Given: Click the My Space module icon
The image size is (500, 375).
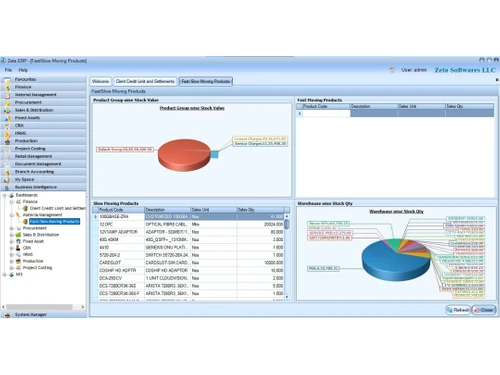Looking at the screenshot, I should point(7,180).
